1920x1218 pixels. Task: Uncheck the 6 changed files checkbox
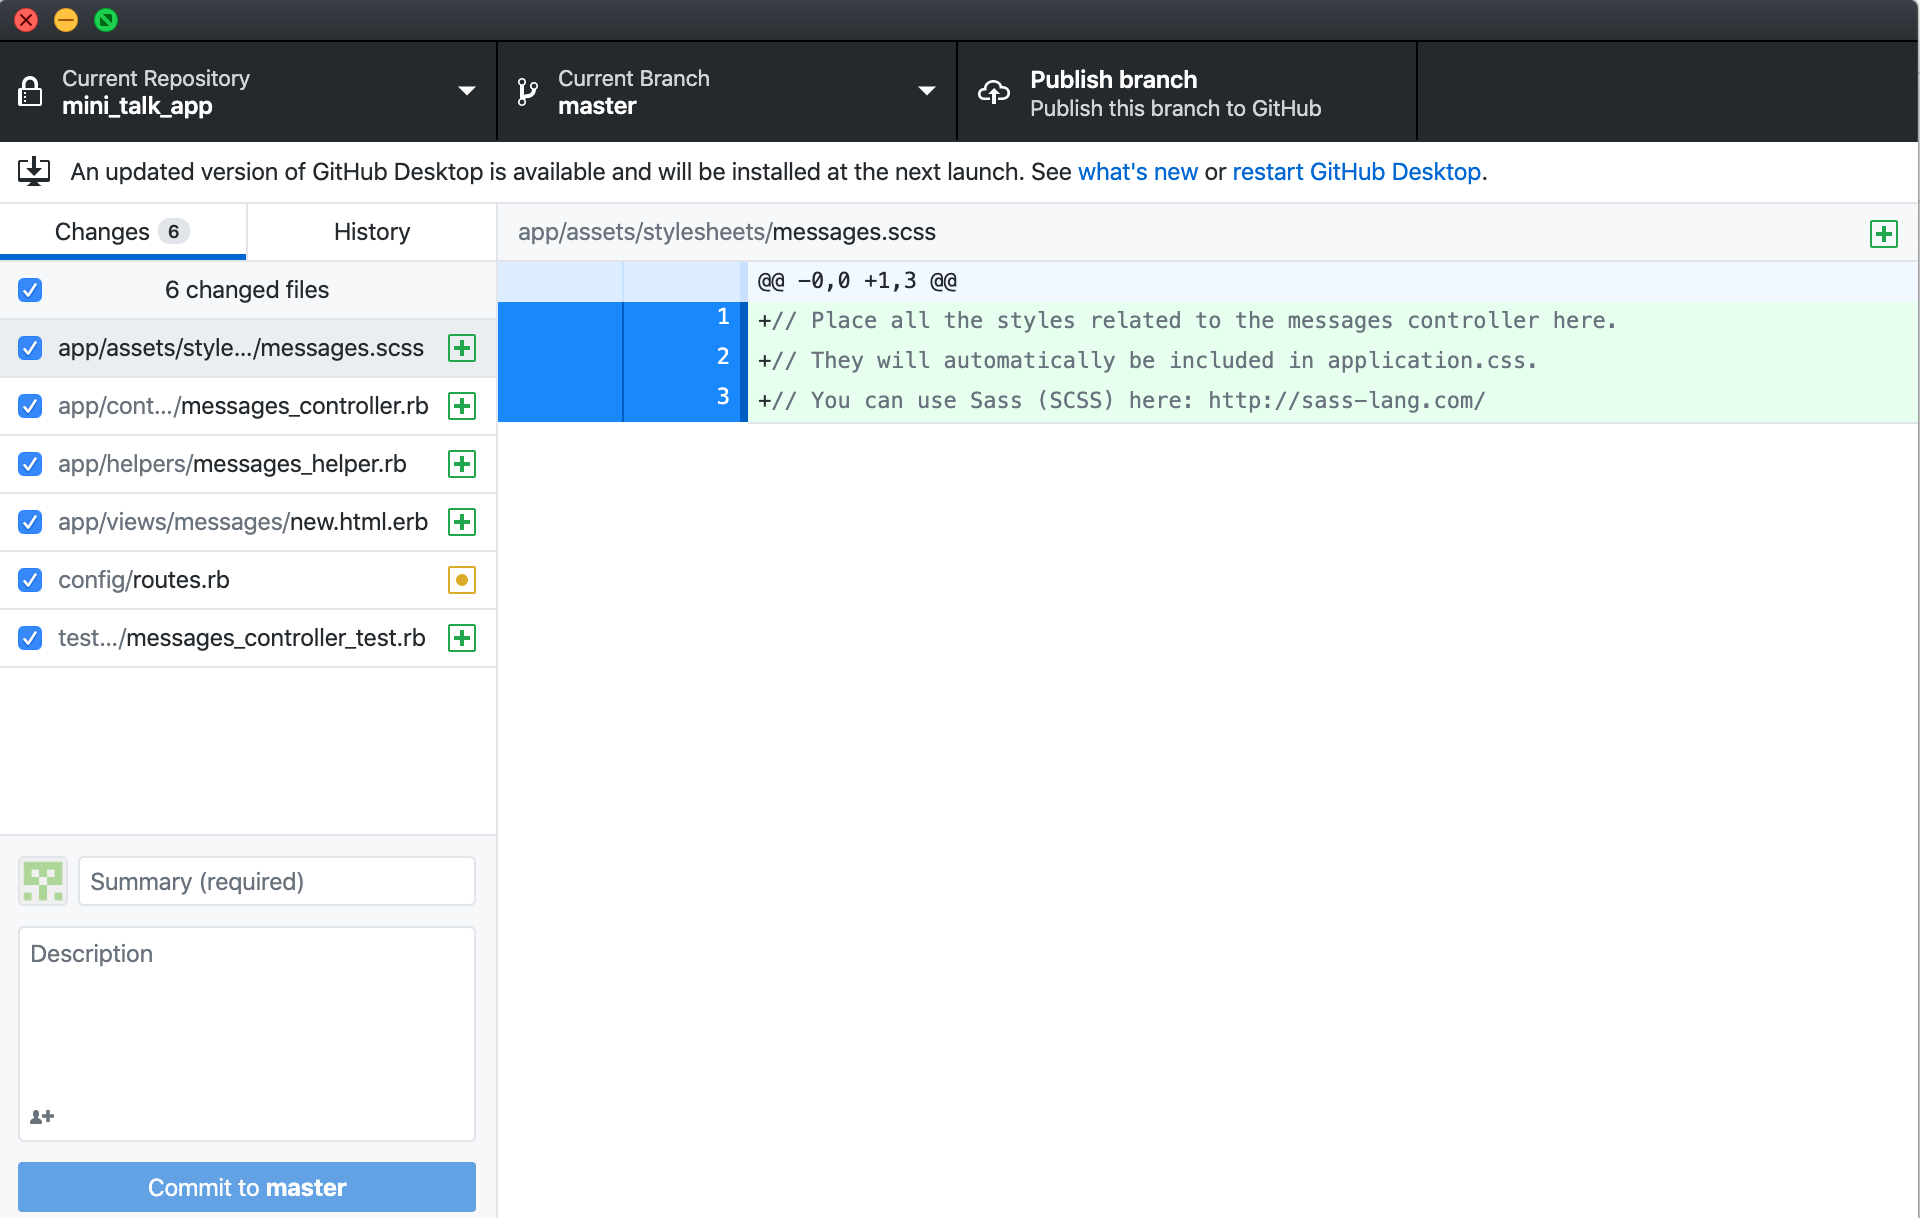[30, 290]
